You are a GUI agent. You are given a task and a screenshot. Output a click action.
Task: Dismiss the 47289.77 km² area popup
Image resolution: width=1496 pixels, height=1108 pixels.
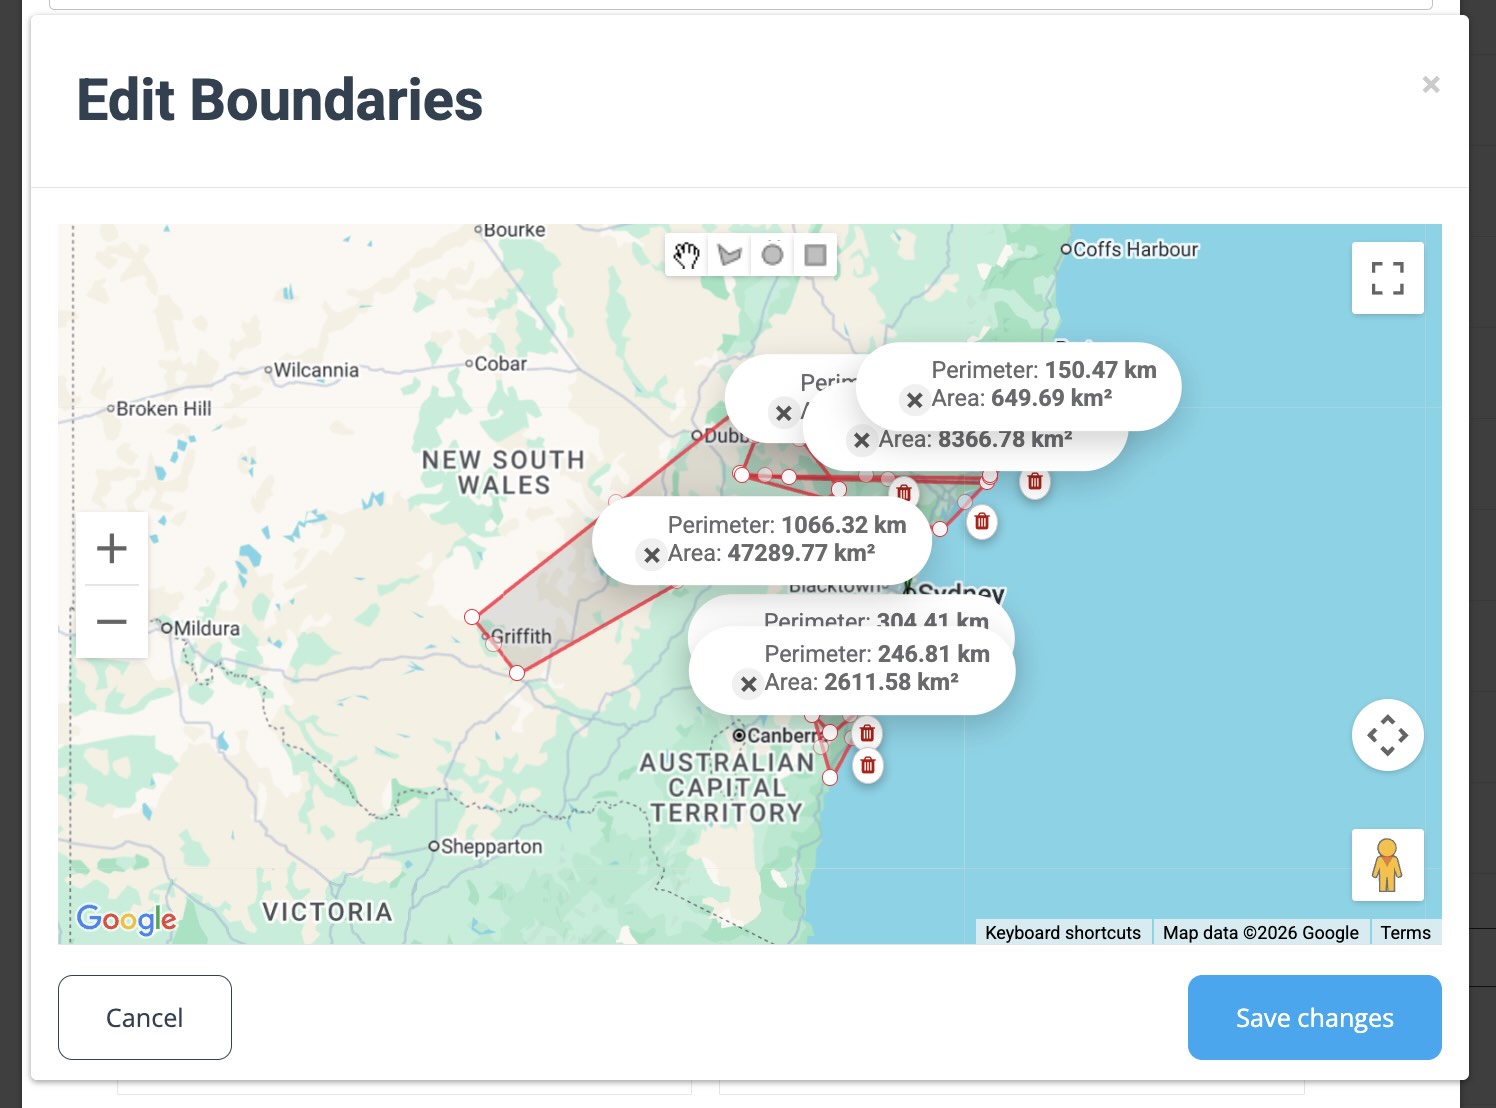[651, 555]
